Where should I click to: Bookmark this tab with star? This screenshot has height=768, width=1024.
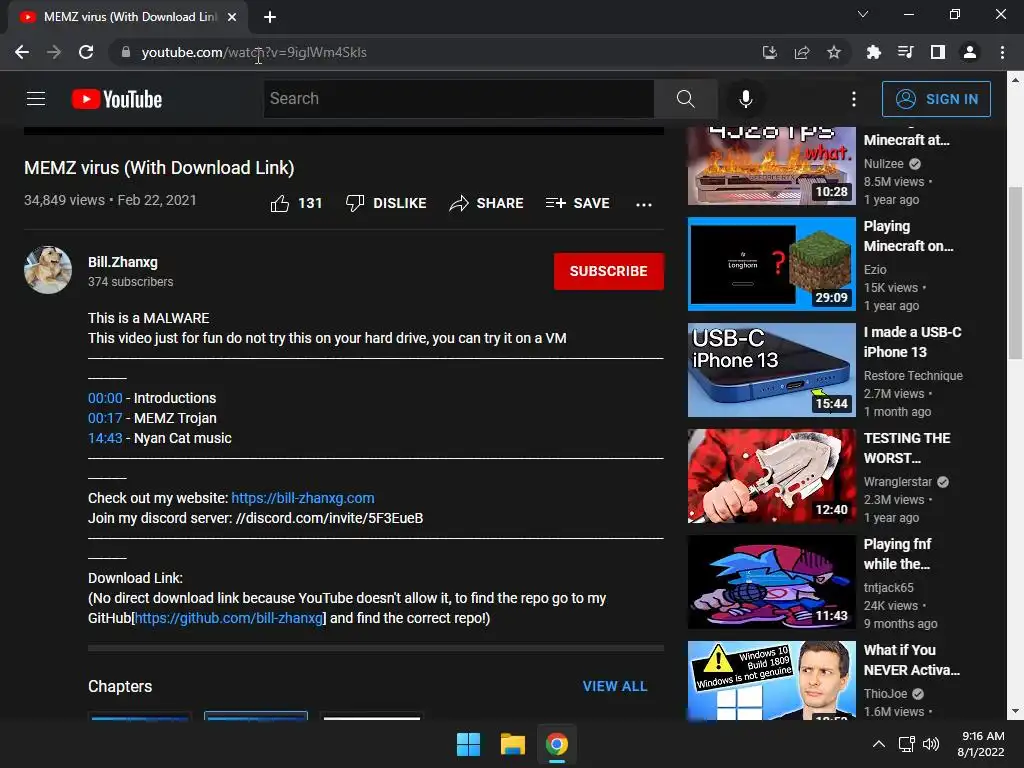(834, 52)
